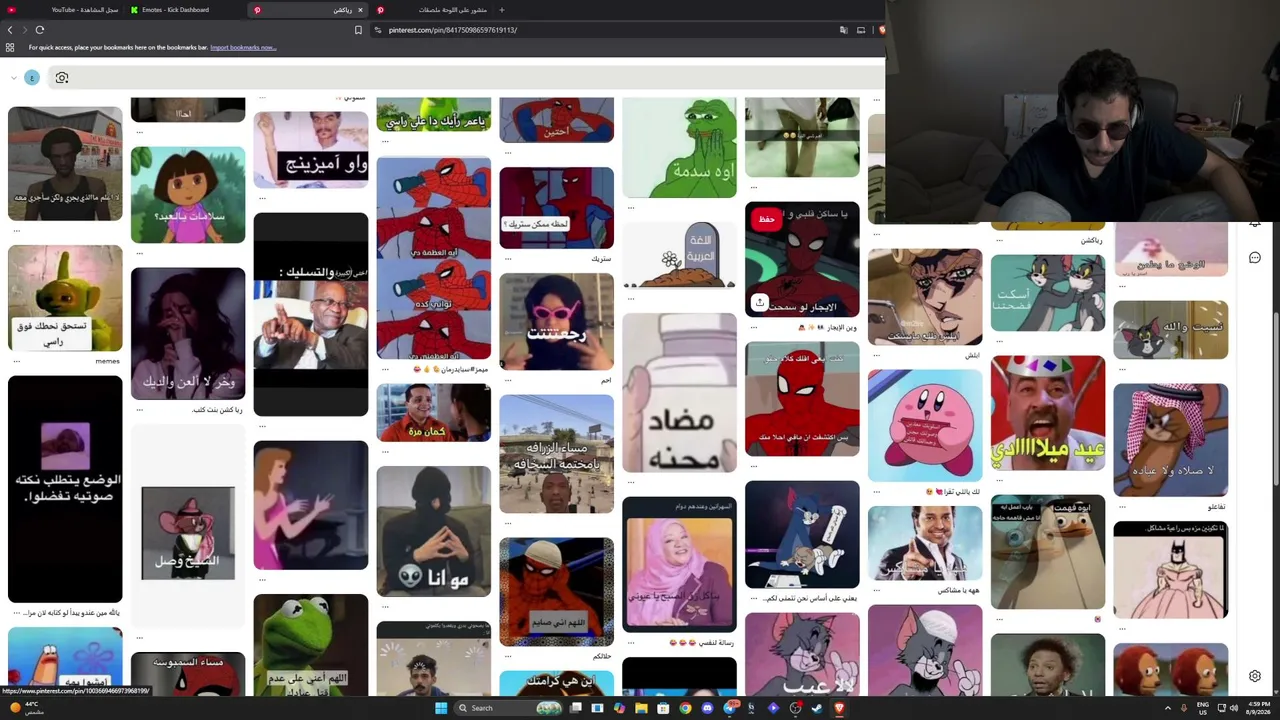Screen dimensions: 1280x720
Task: Open the JoJo character with phone pin
Action: [925, 297]
